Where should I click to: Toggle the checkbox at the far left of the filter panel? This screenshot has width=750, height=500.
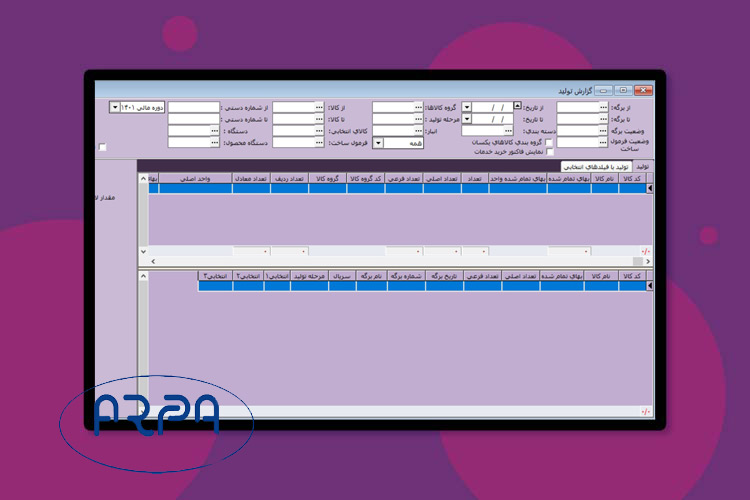tap(102, 147)
